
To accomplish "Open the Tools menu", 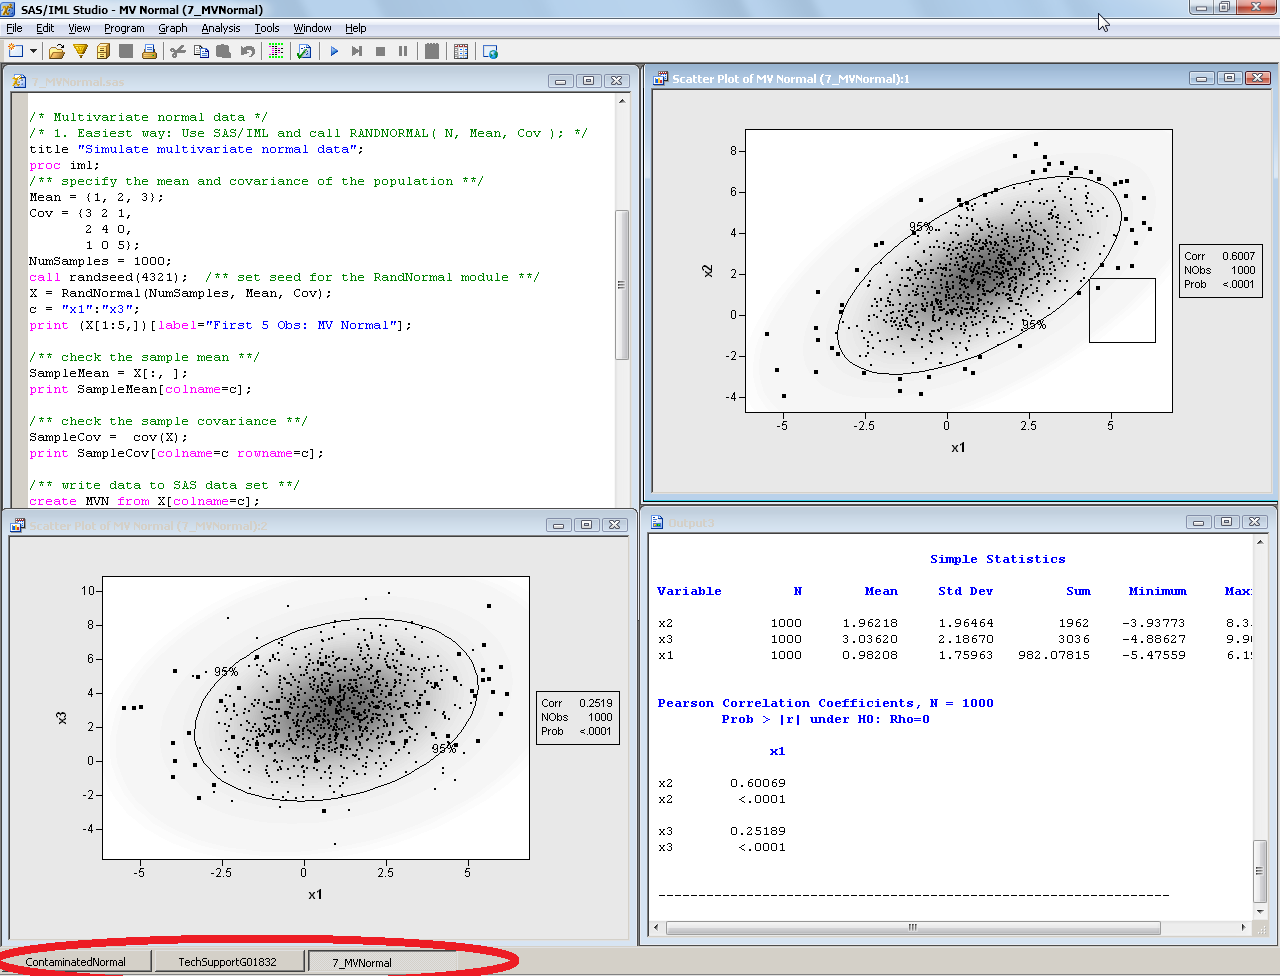I will click(x=266, y=28).
